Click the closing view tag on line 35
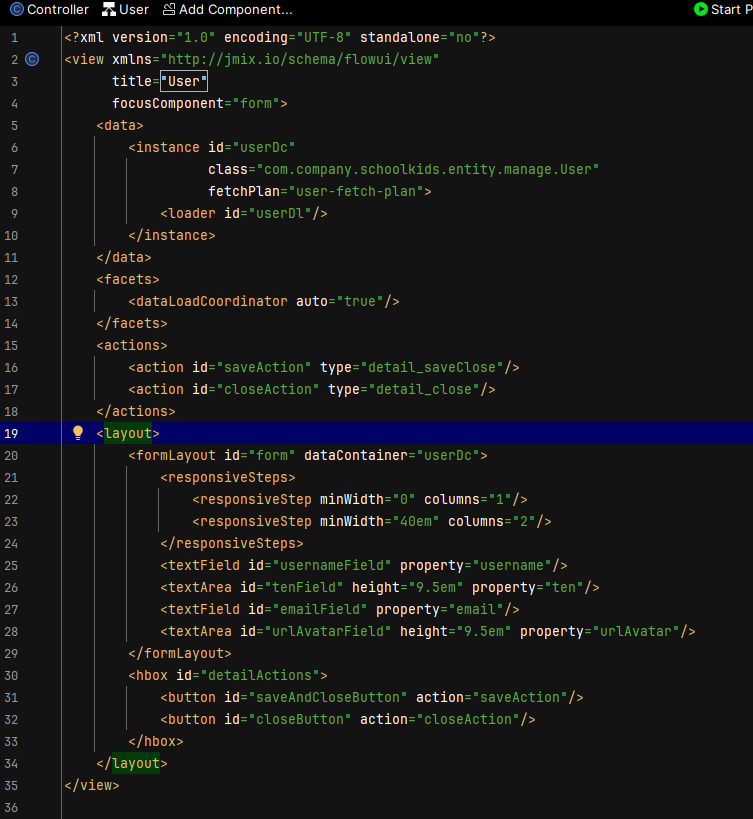This screenshot has height=819, width=753. [x=92, y=786]
